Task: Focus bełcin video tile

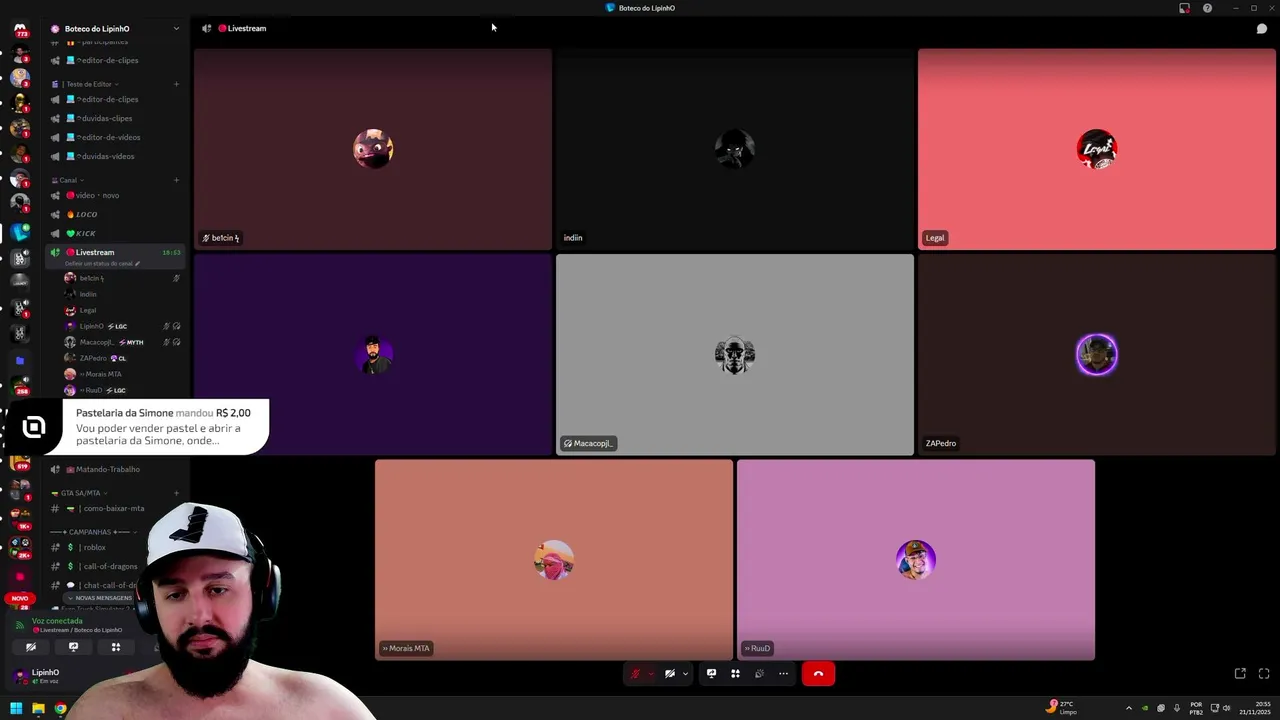Action: point(373,149)
